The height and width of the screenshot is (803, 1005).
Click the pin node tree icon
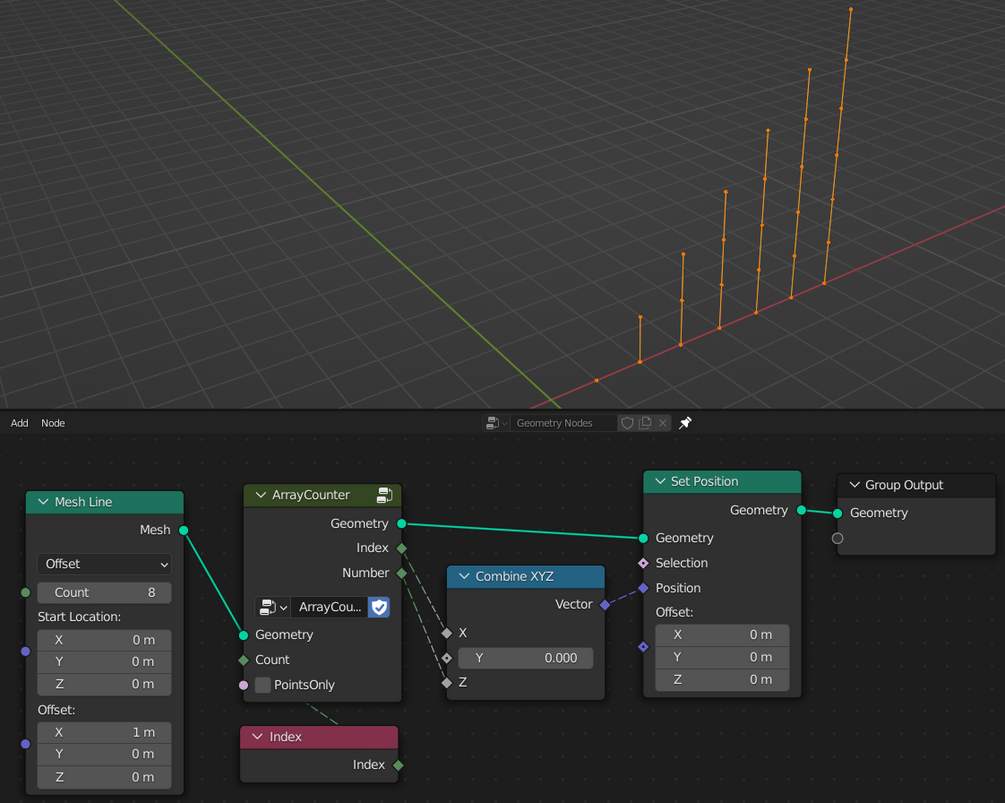[685, 423]
